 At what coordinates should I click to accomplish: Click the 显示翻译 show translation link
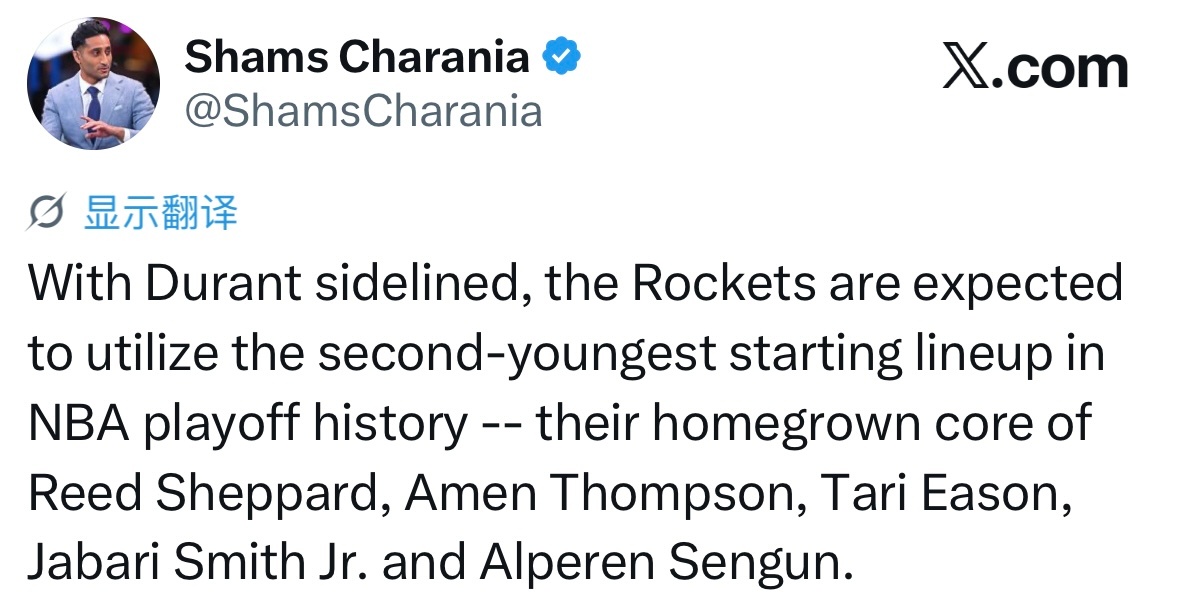point(161,213)
